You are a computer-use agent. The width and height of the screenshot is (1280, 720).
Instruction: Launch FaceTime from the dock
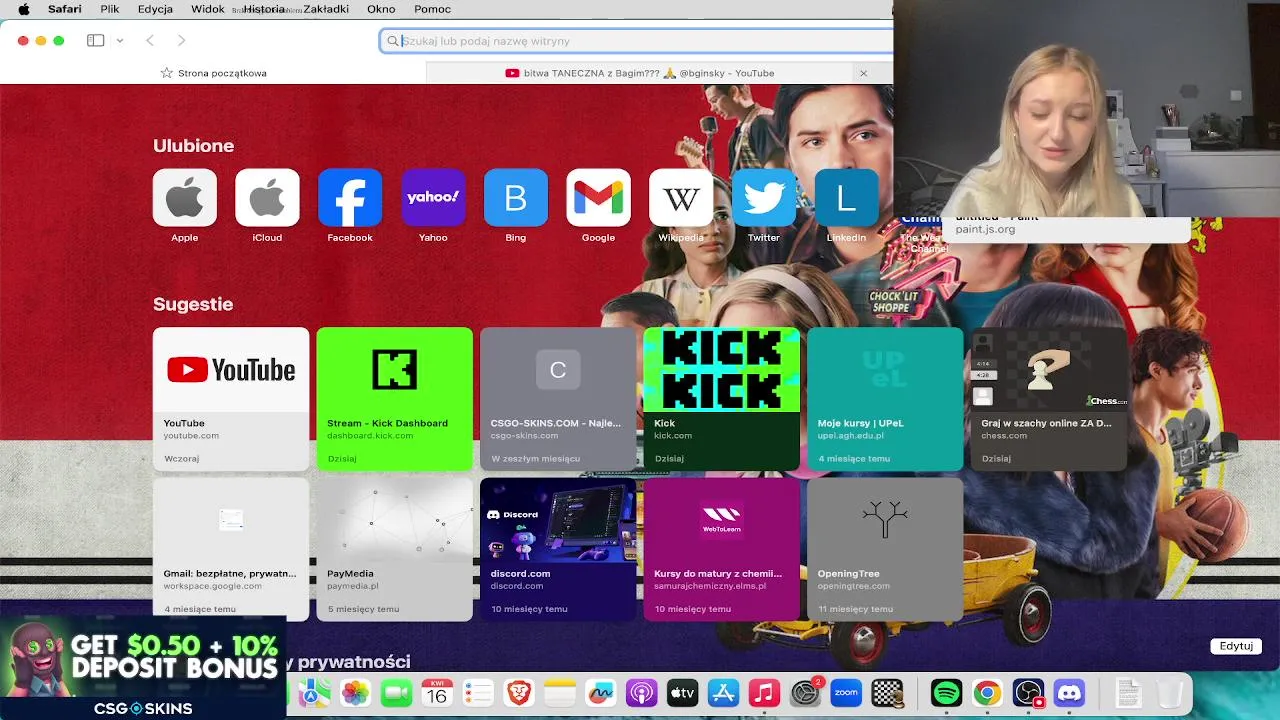[x=396, y=693]
